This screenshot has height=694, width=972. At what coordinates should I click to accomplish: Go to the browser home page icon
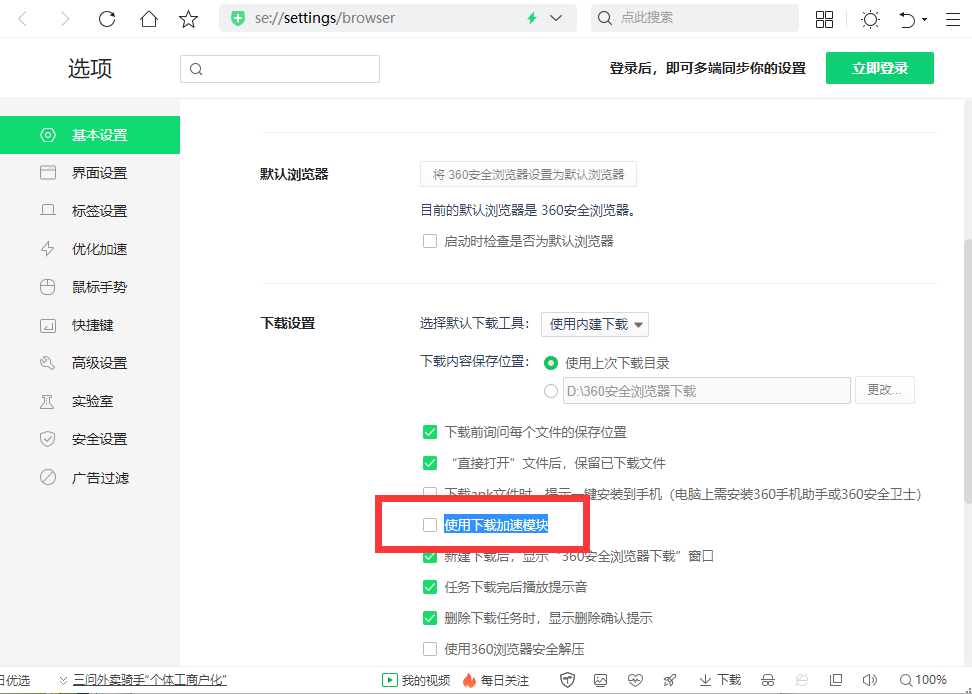tap(148, 19)
